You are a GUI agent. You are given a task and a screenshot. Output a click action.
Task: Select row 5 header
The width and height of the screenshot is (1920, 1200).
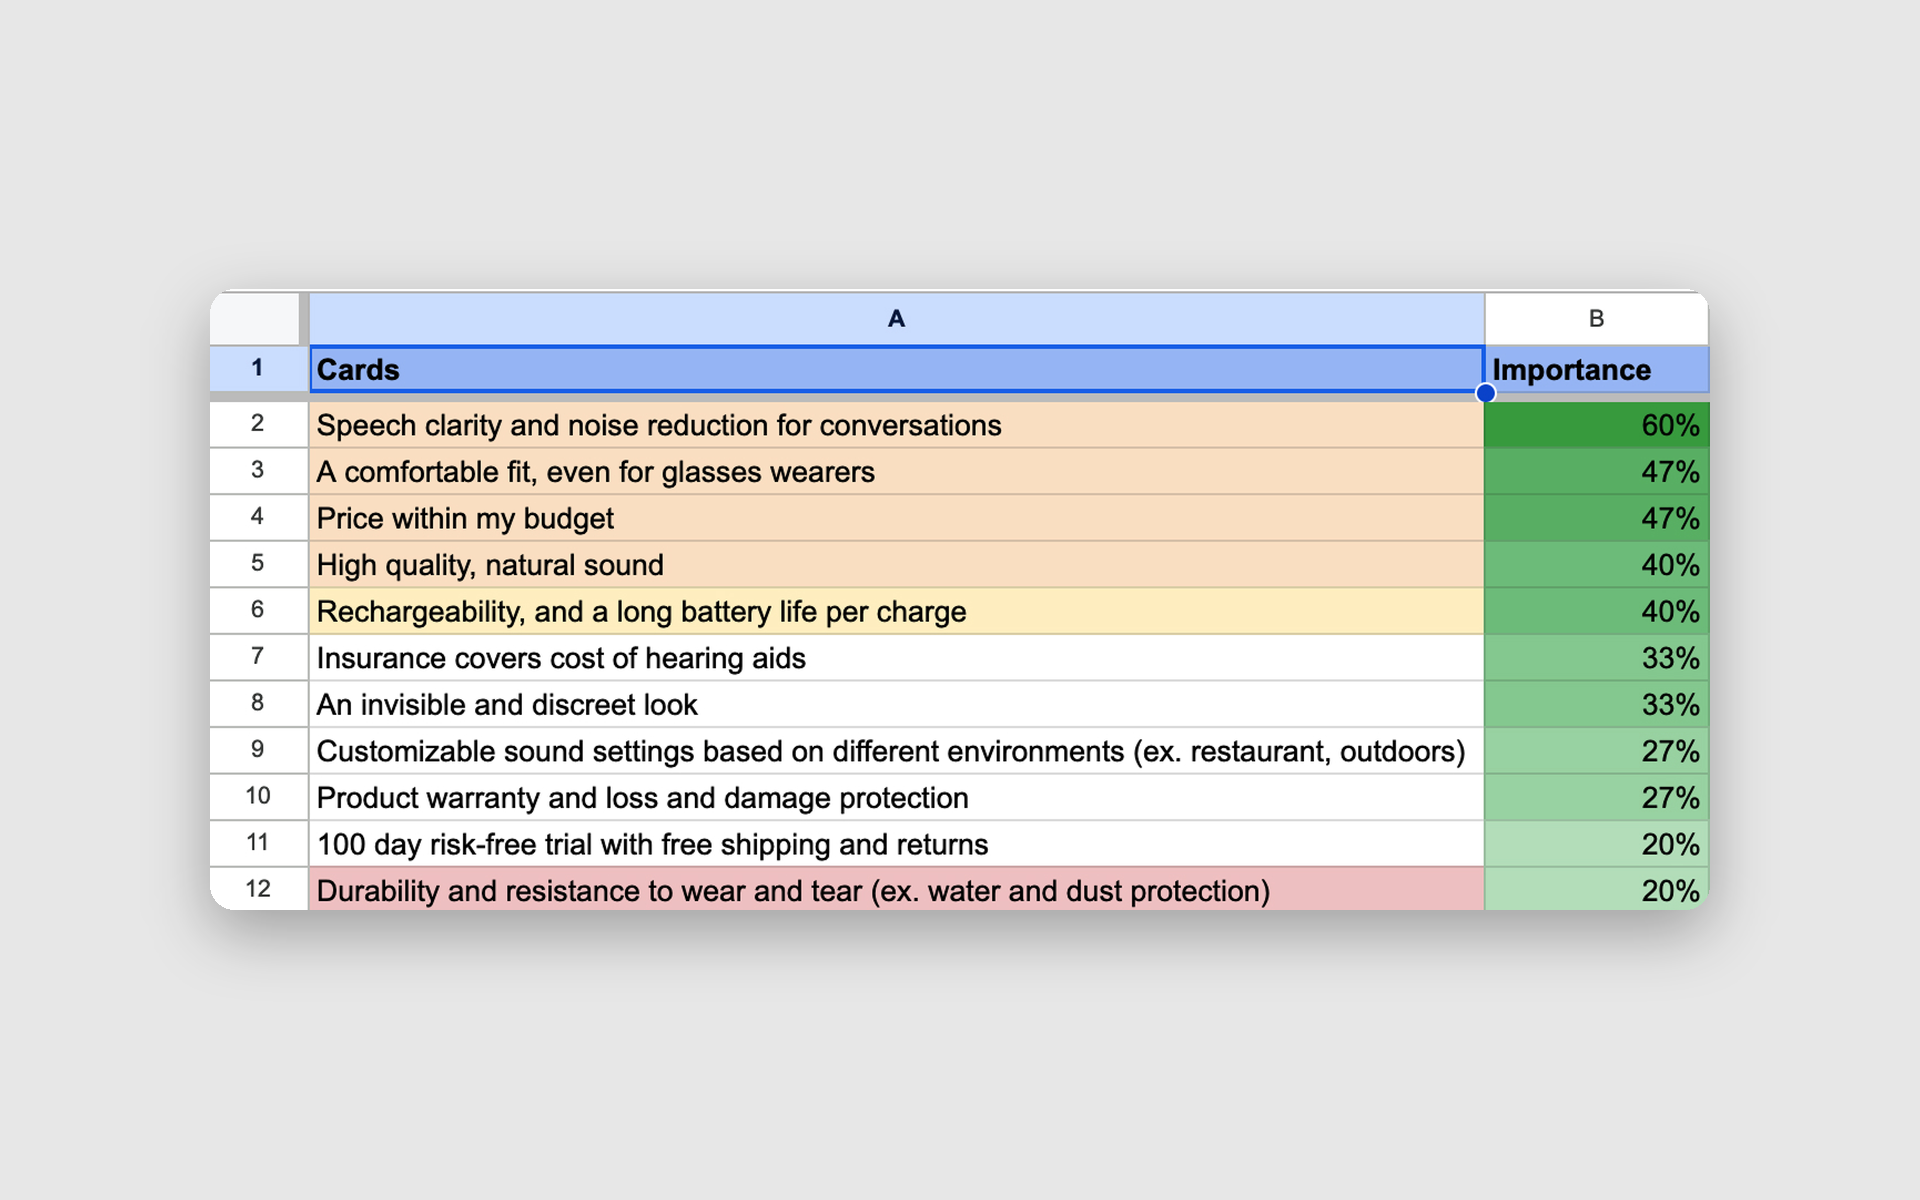258,564
